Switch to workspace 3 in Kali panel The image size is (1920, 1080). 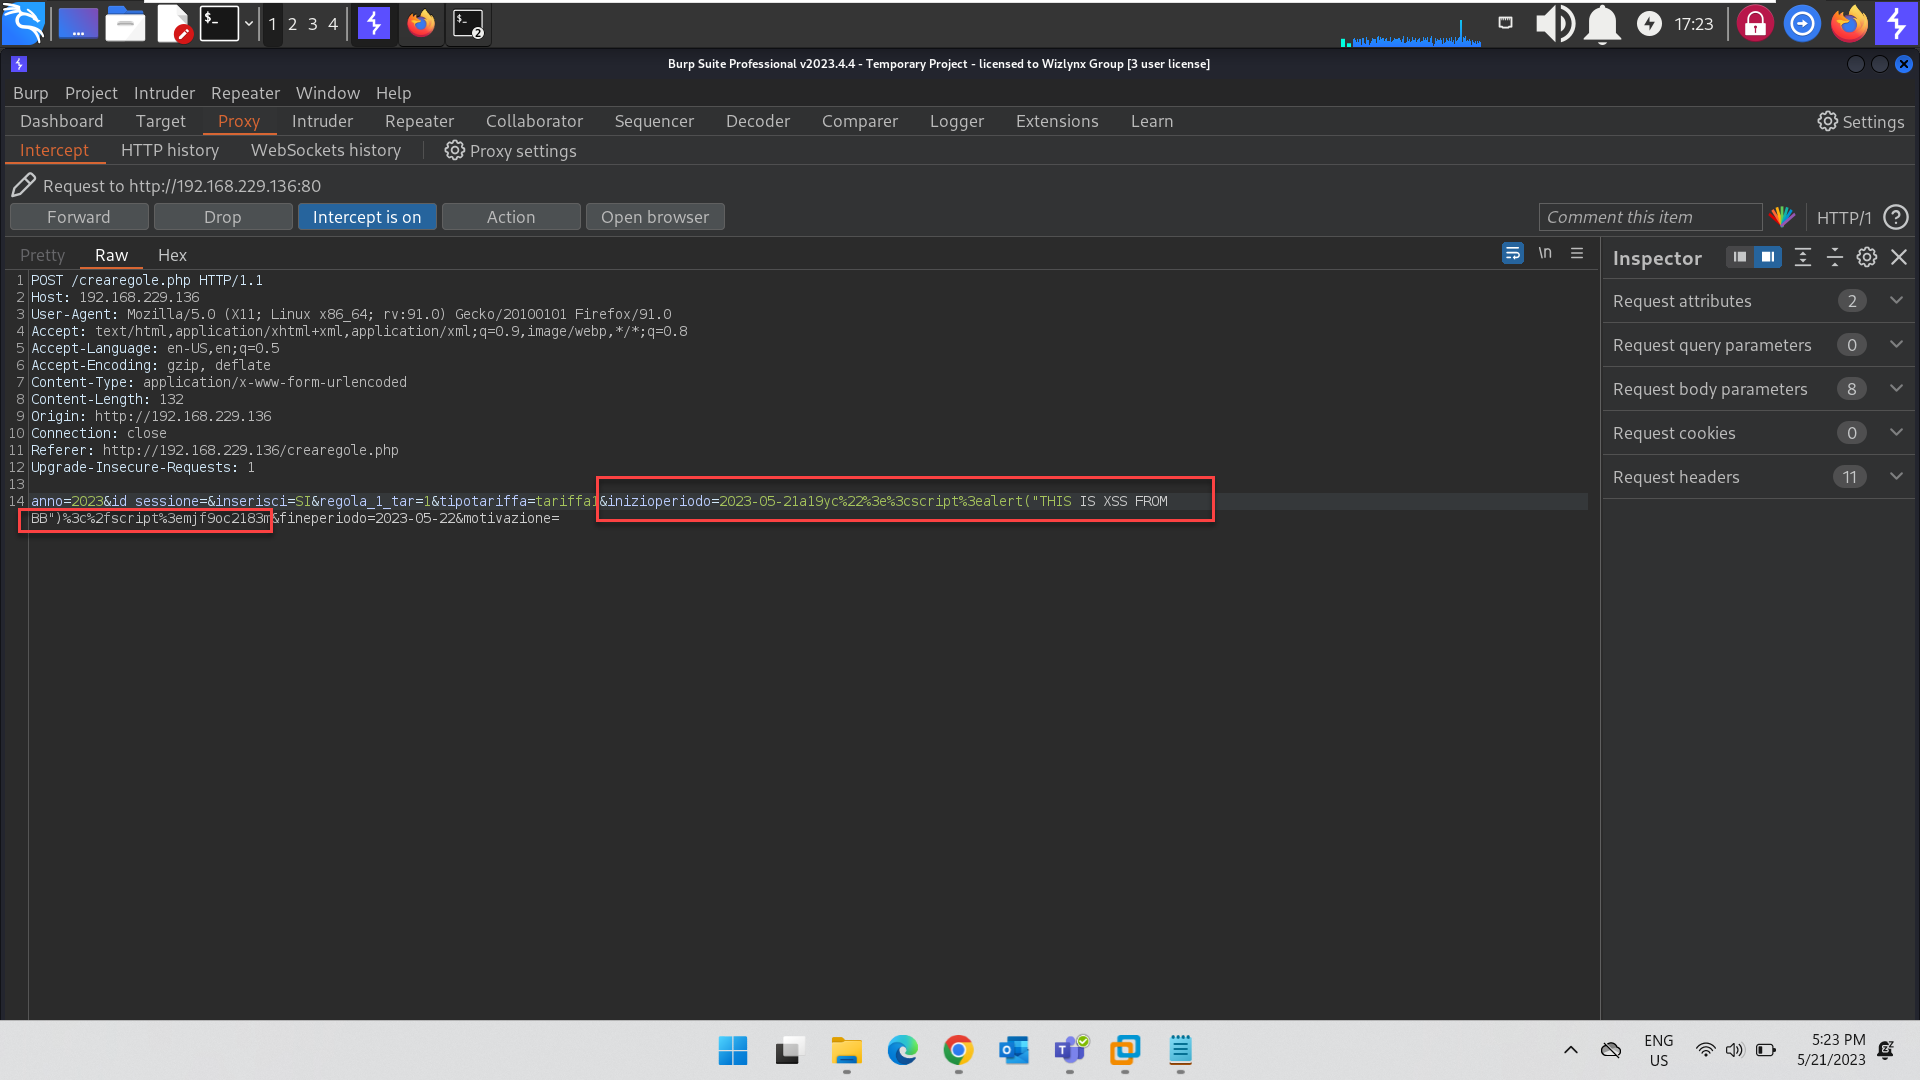(312, 24)
